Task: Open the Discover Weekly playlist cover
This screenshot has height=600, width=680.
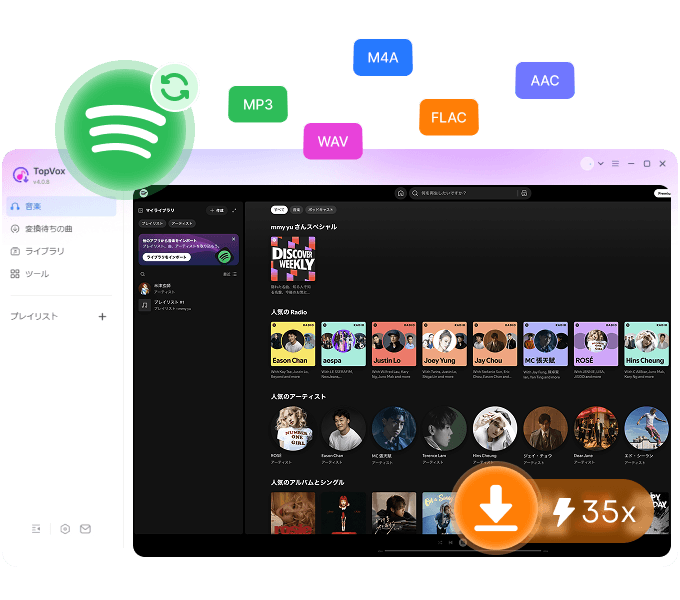Action: (293, 259)
